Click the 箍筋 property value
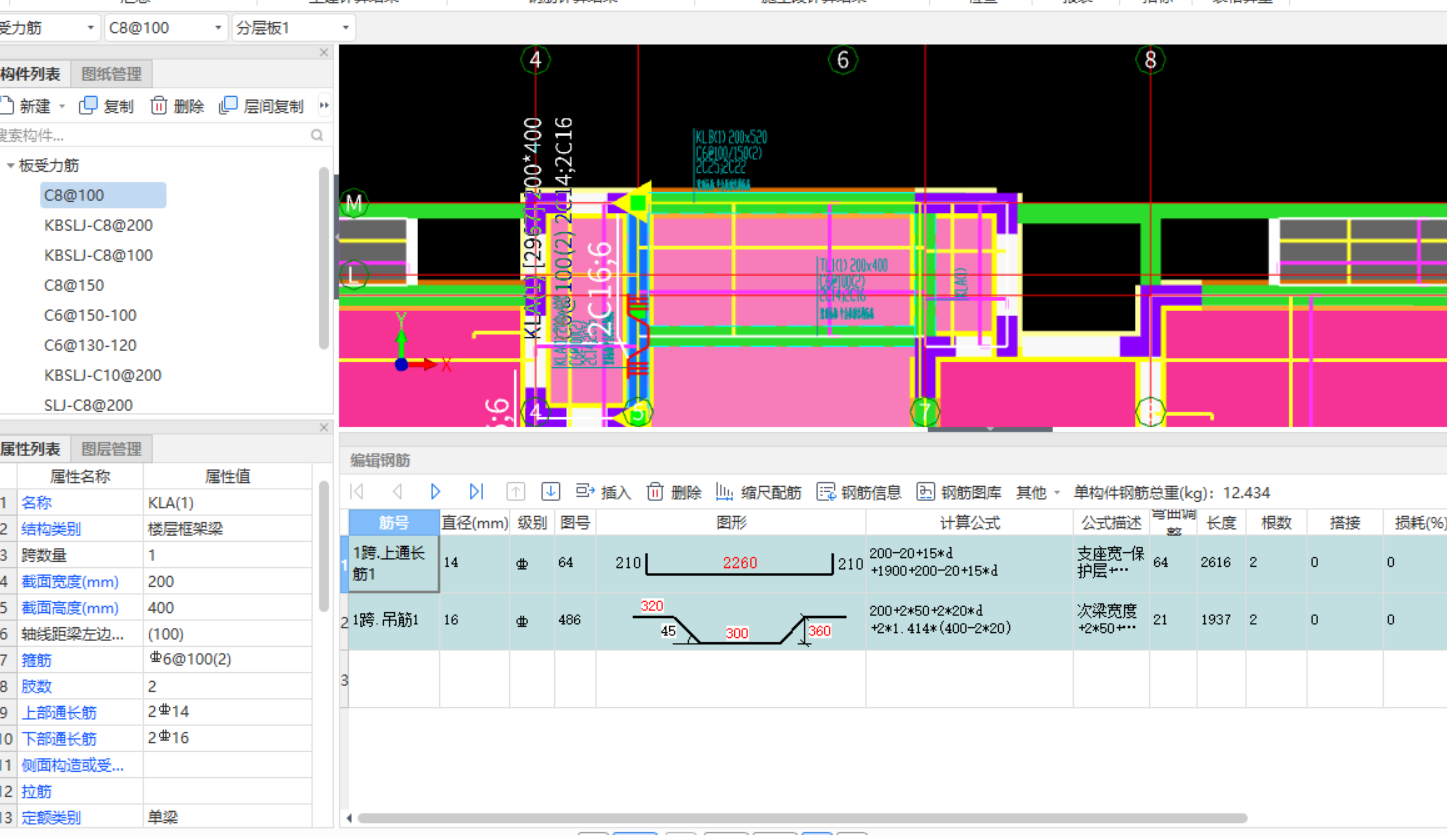The height and width of the screenshot is (835, 1447). click(230, 660)
